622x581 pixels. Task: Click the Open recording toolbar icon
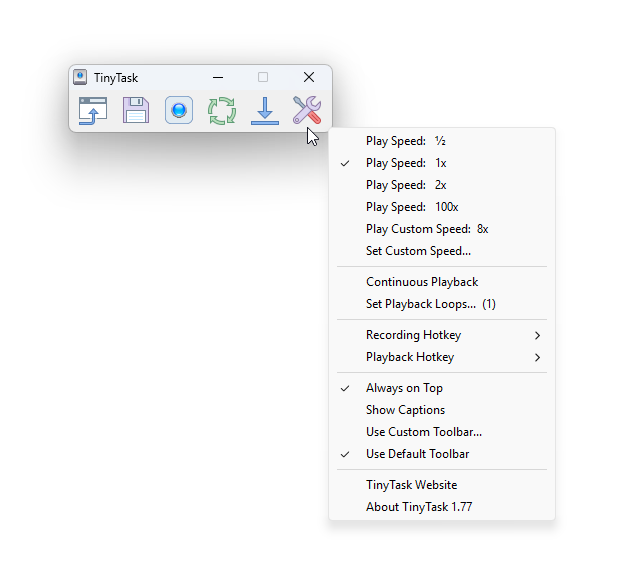93,110
